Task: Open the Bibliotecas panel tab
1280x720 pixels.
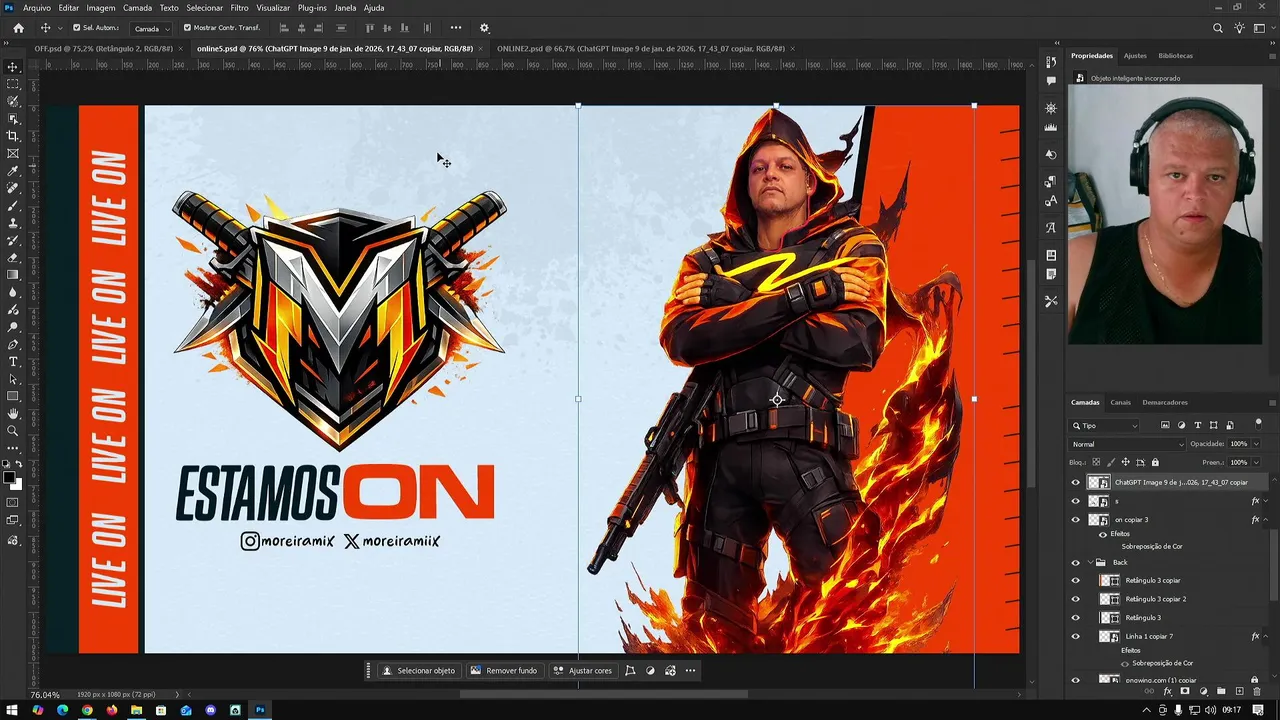Action: point(1175,55)
